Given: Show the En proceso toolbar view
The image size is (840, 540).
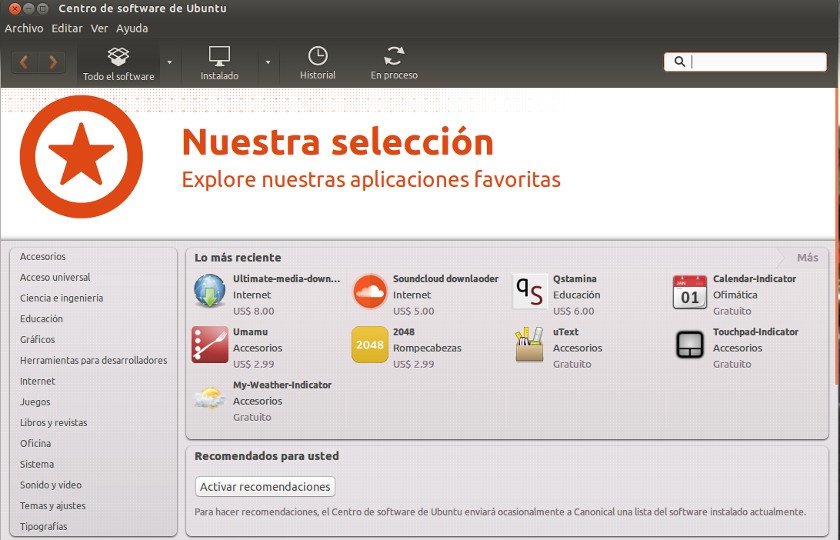Looking at the screenshot, I should tap(394, 62).
